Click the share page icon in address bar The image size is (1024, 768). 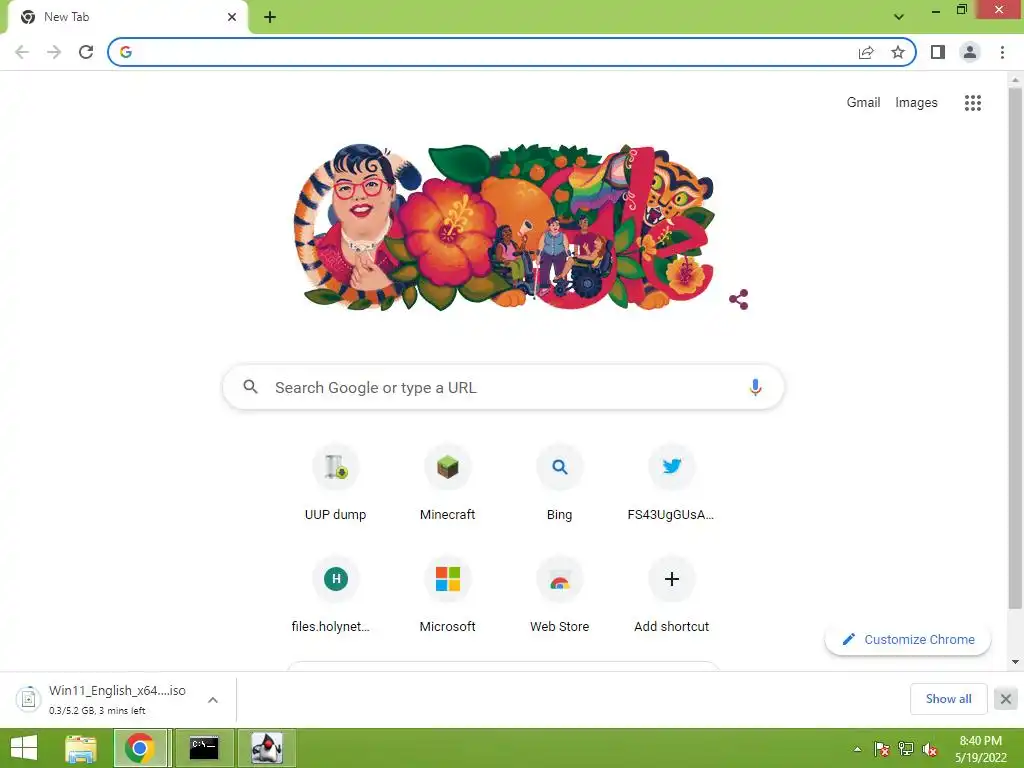click(866, 52)
